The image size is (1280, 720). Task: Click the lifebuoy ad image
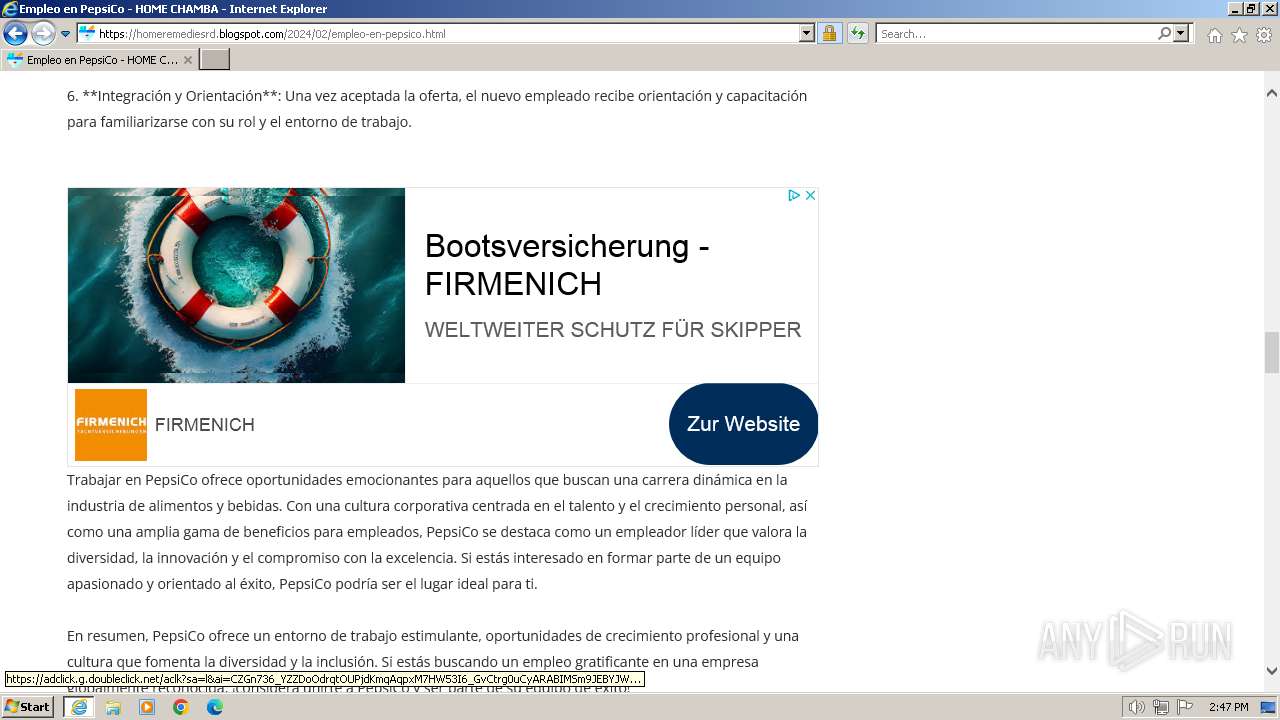236,285
